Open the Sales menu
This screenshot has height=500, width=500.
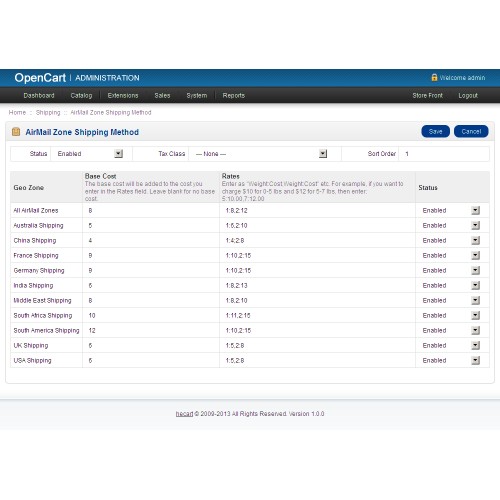(x=162, y=96)
